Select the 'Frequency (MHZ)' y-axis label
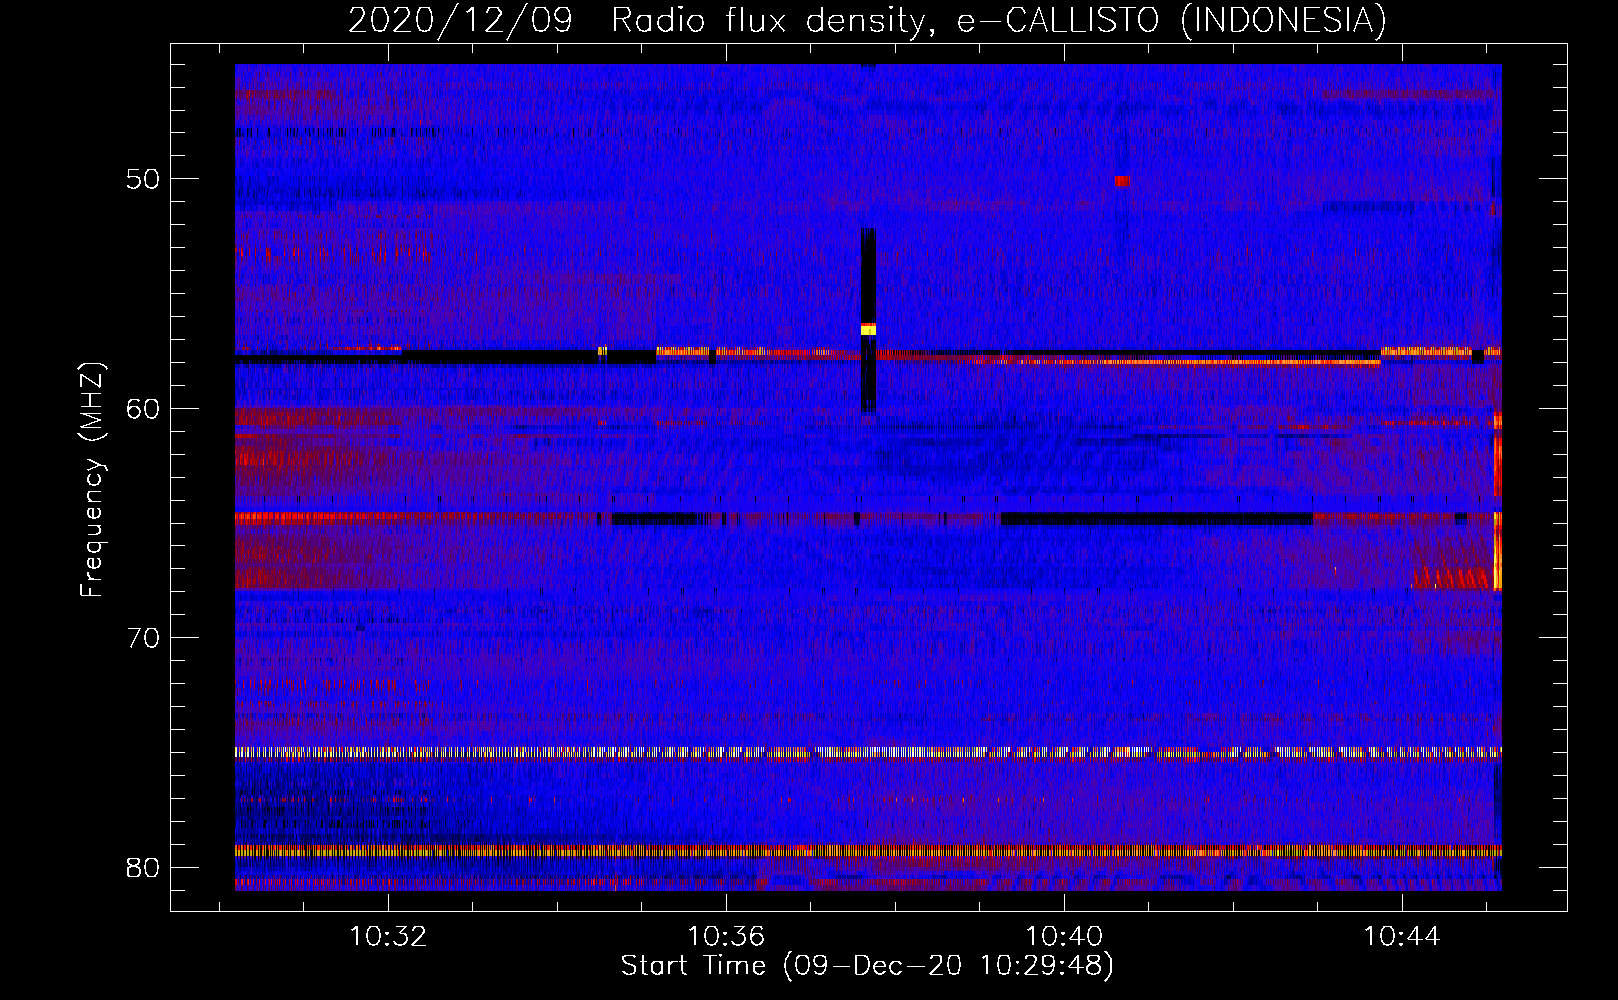 (91, 480)
